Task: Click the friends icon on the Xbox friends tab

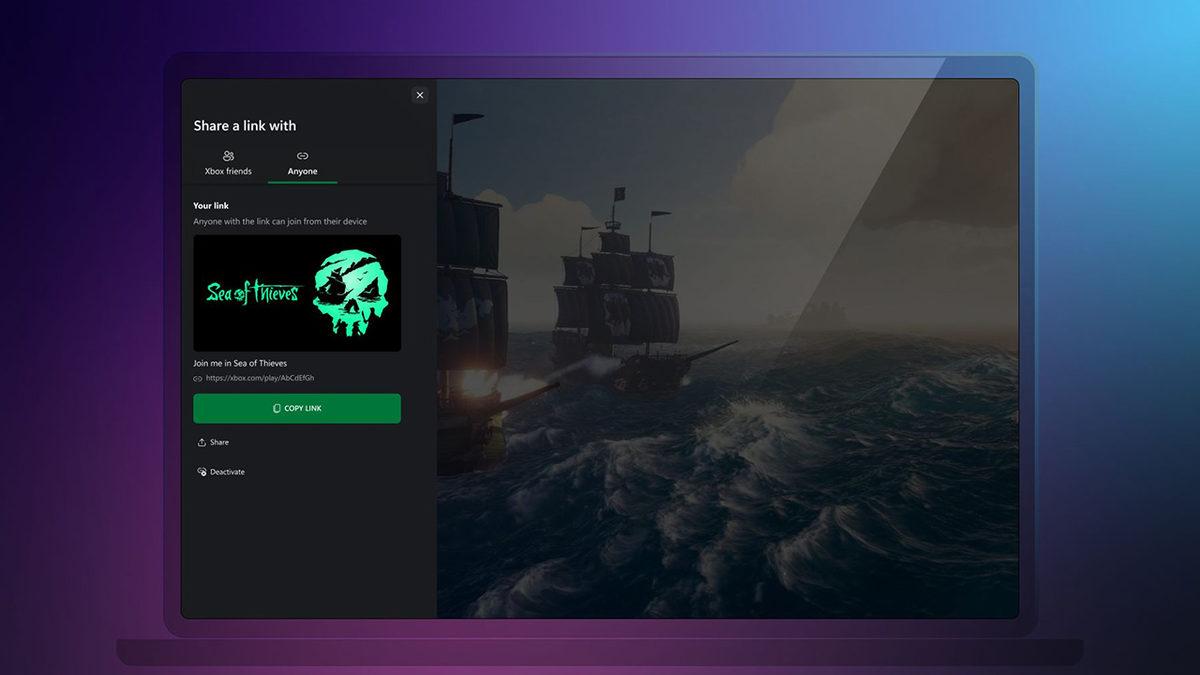Action: coord(227,157)
